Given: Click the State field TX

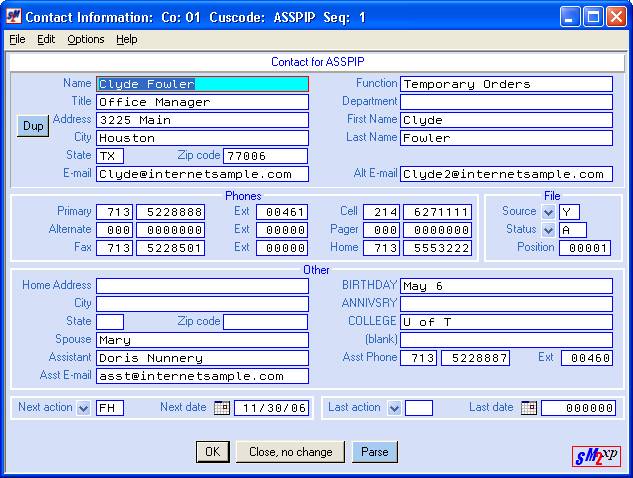Looking at the screenshot, I should coord(110,156).
